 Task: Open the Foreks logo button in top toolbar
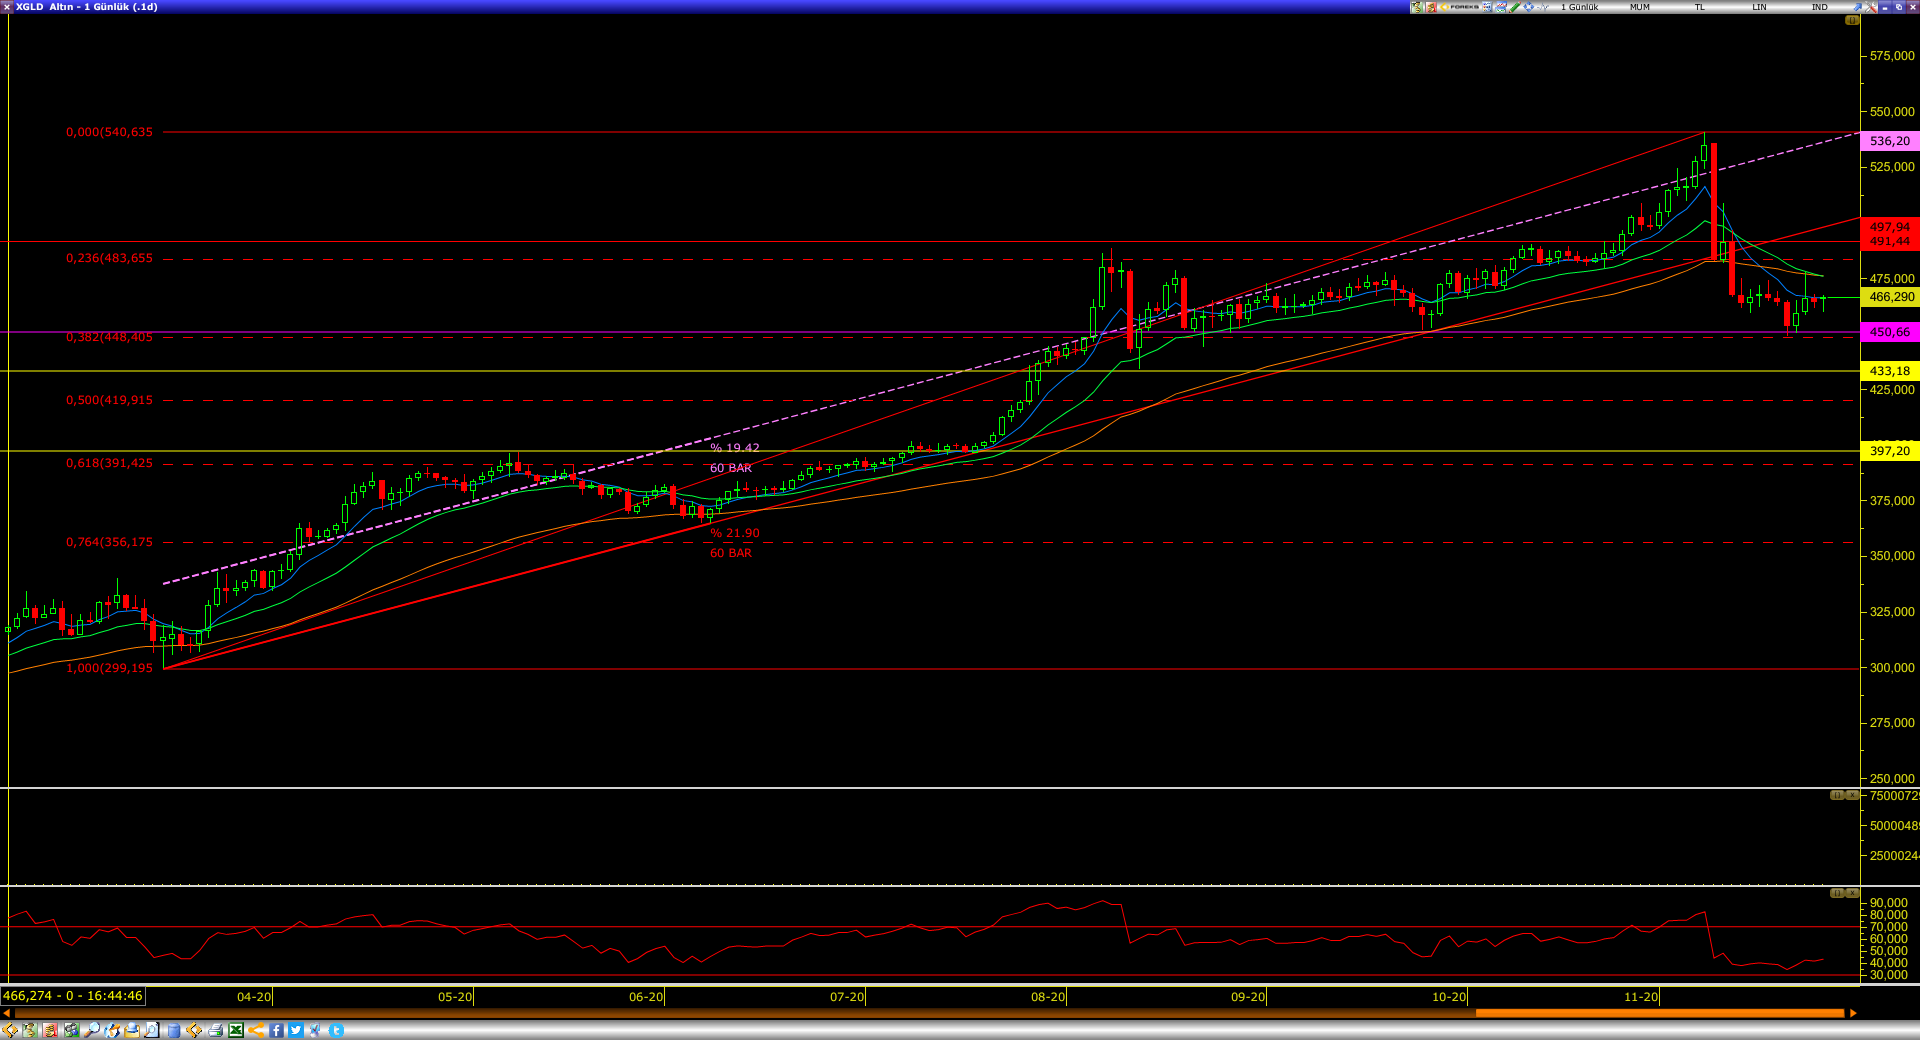pyautogui.click(x=1459, y=7)
